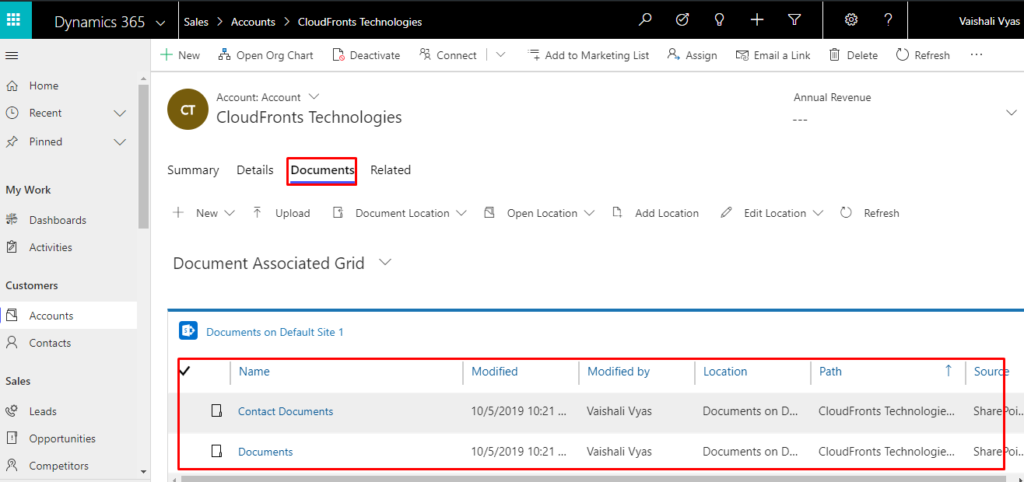Open Vaishali Vyas user menu
This screenshot has height=482, width=1024.
click(989, 22)
